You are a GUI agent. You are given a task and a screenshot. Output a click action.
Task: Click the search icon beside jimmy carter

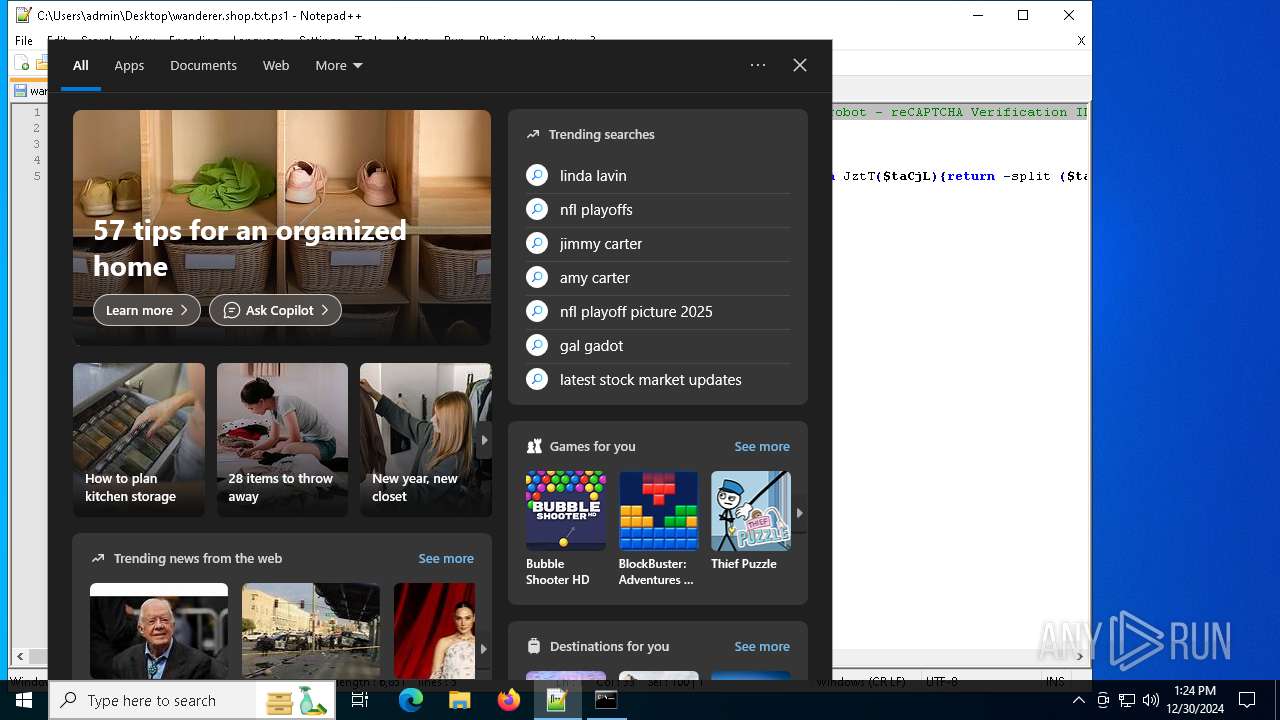point(537,243)
